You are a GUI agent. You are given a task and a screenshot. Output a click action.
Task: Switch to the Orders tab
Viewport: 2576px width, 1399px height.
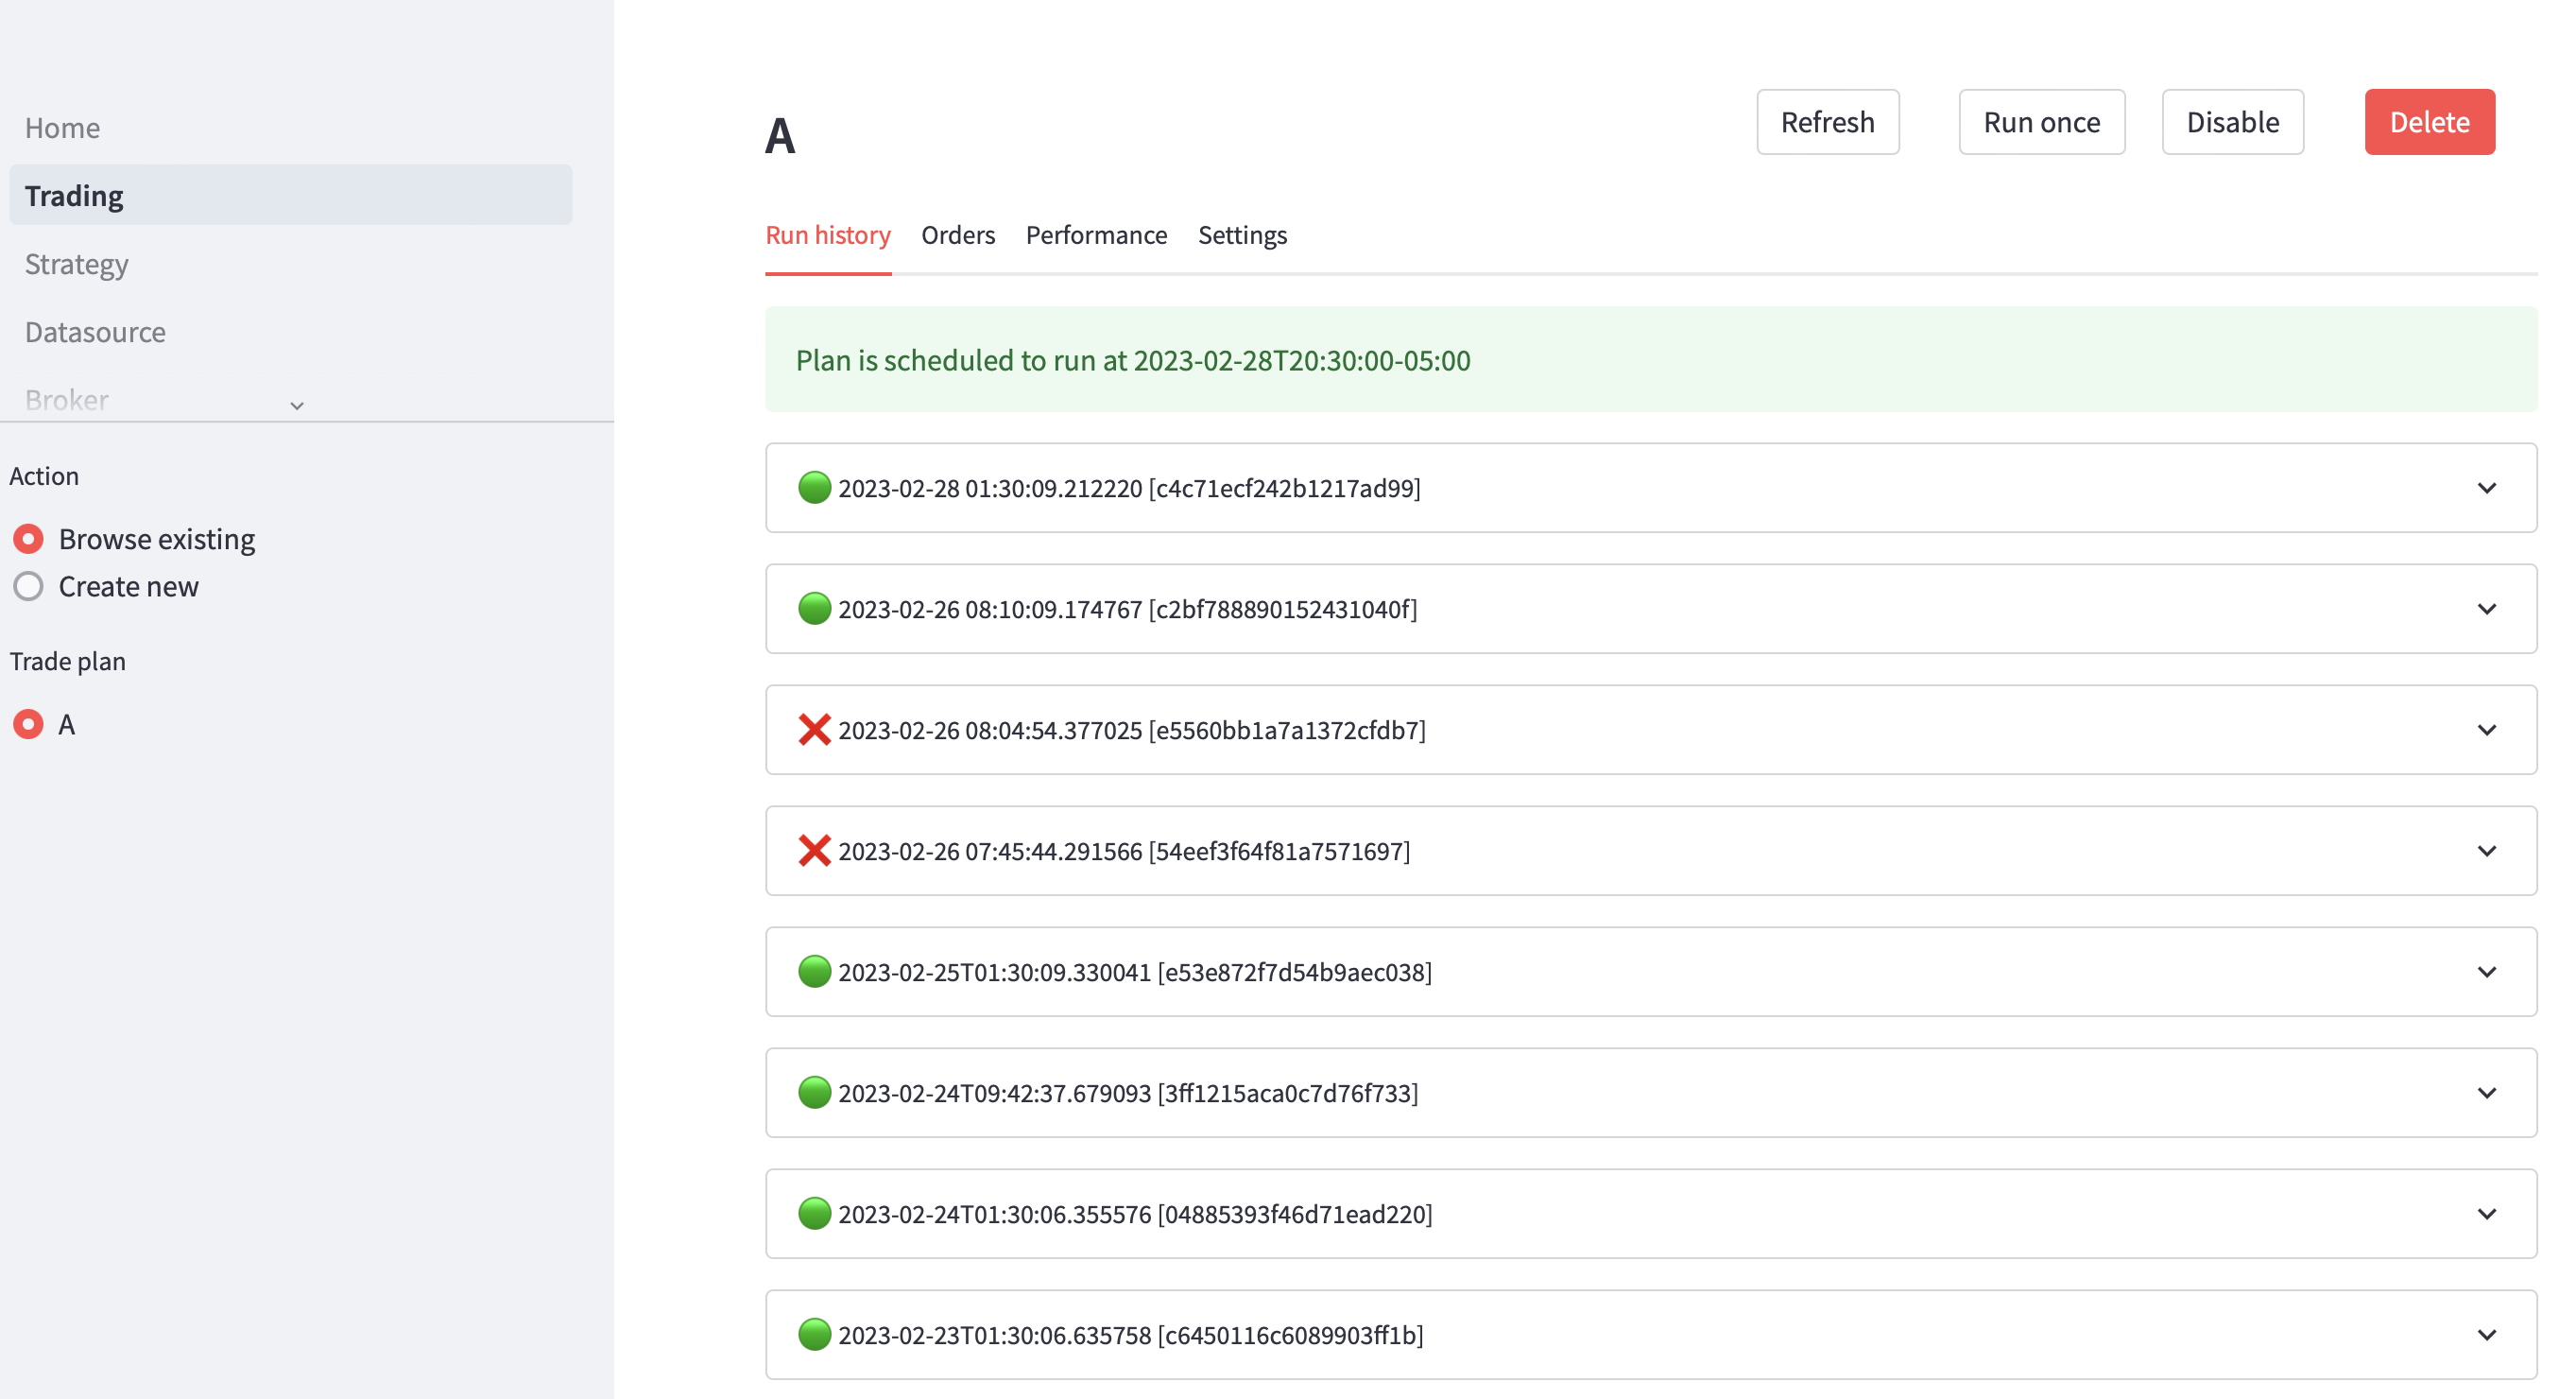pyautogui.click(x=957, y=236)
